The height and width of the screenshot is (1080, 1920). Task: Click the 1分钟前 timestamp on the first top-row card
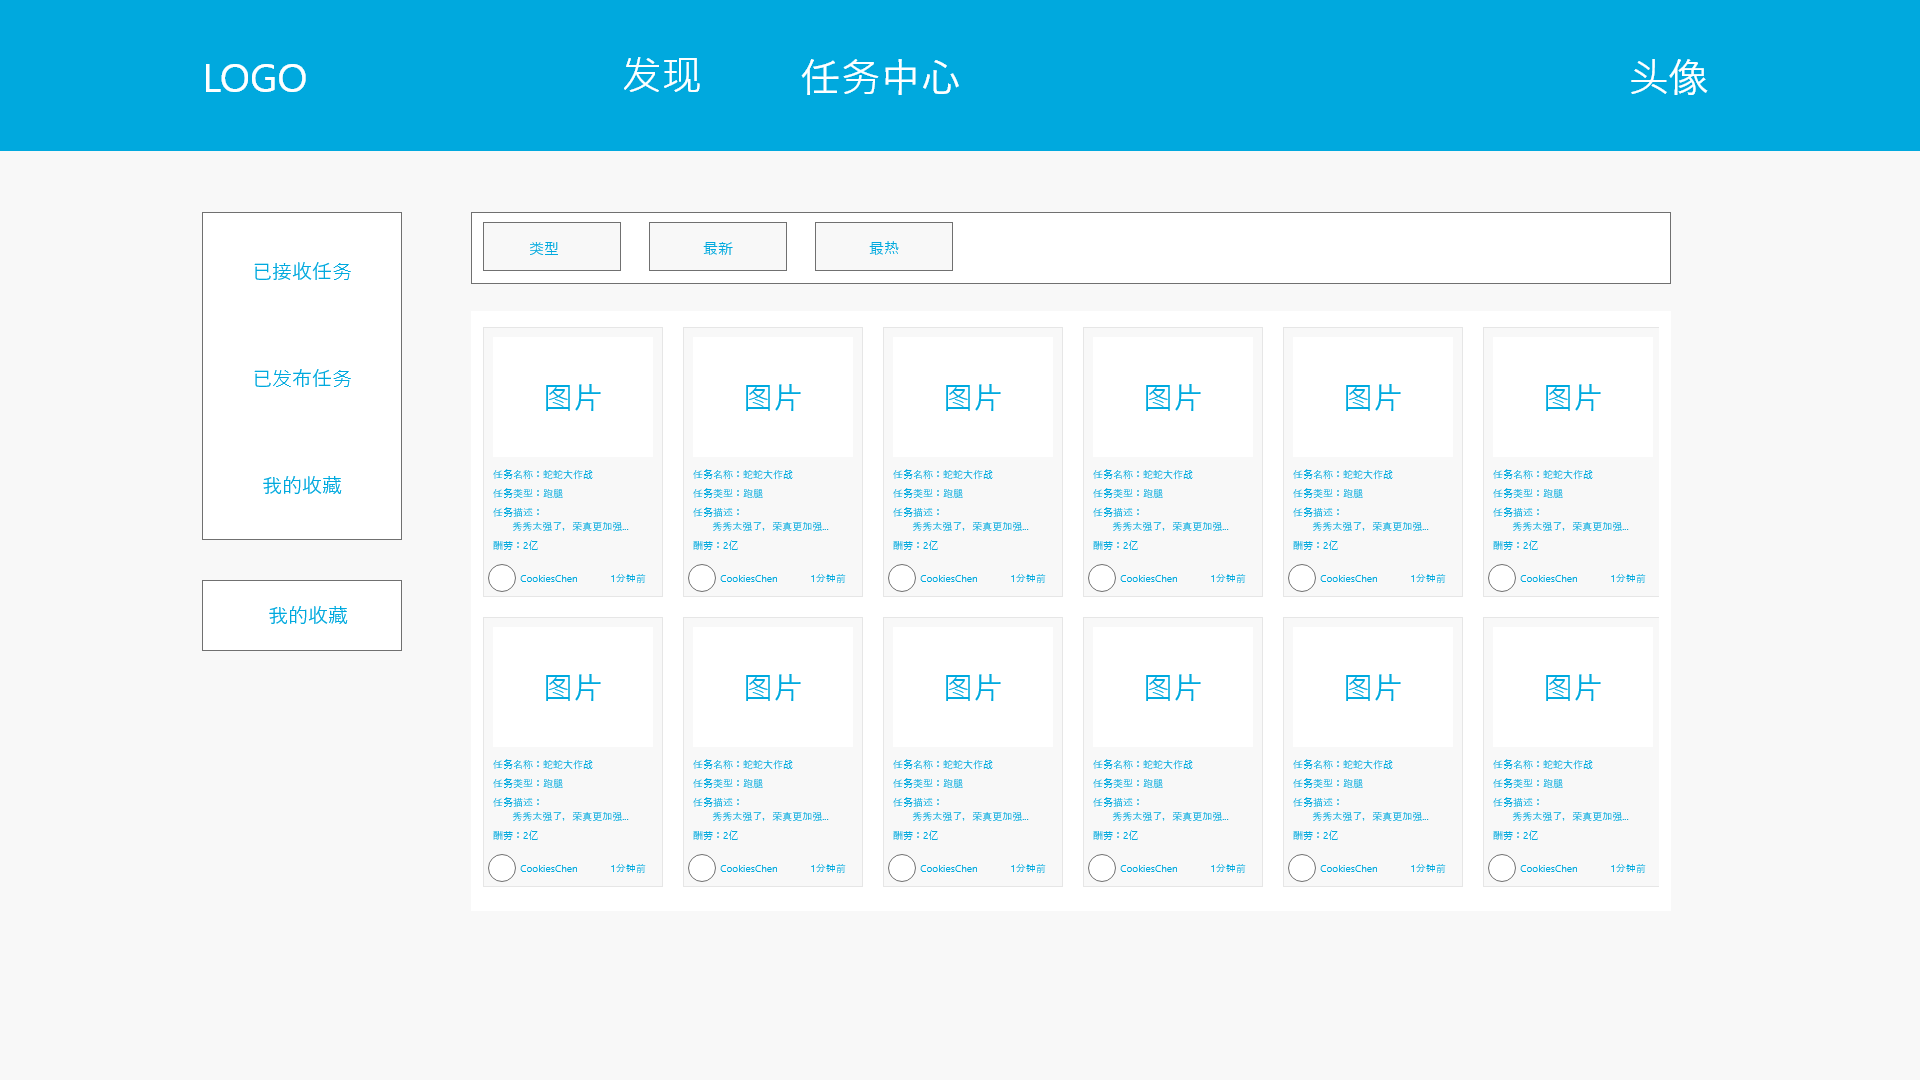(628, 579)
